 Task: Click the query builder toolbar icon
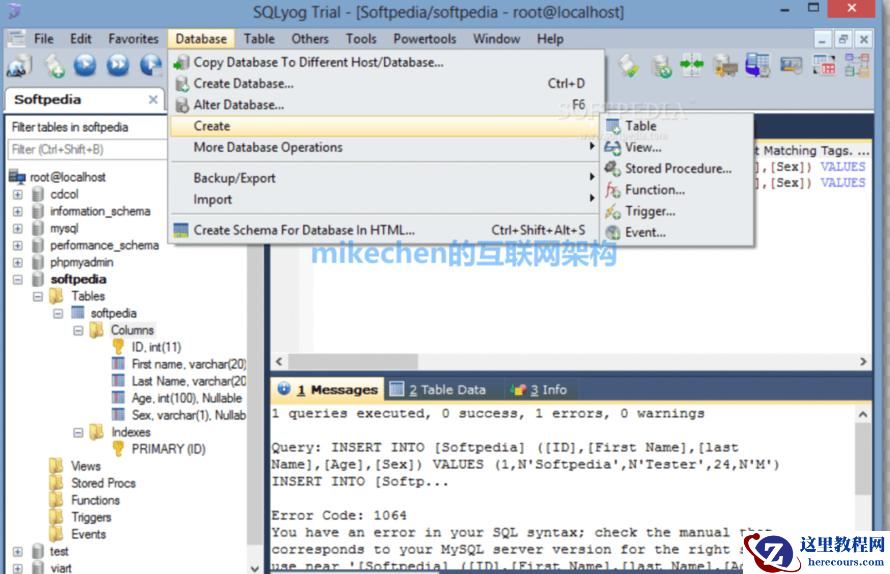[x=824, y=65]
